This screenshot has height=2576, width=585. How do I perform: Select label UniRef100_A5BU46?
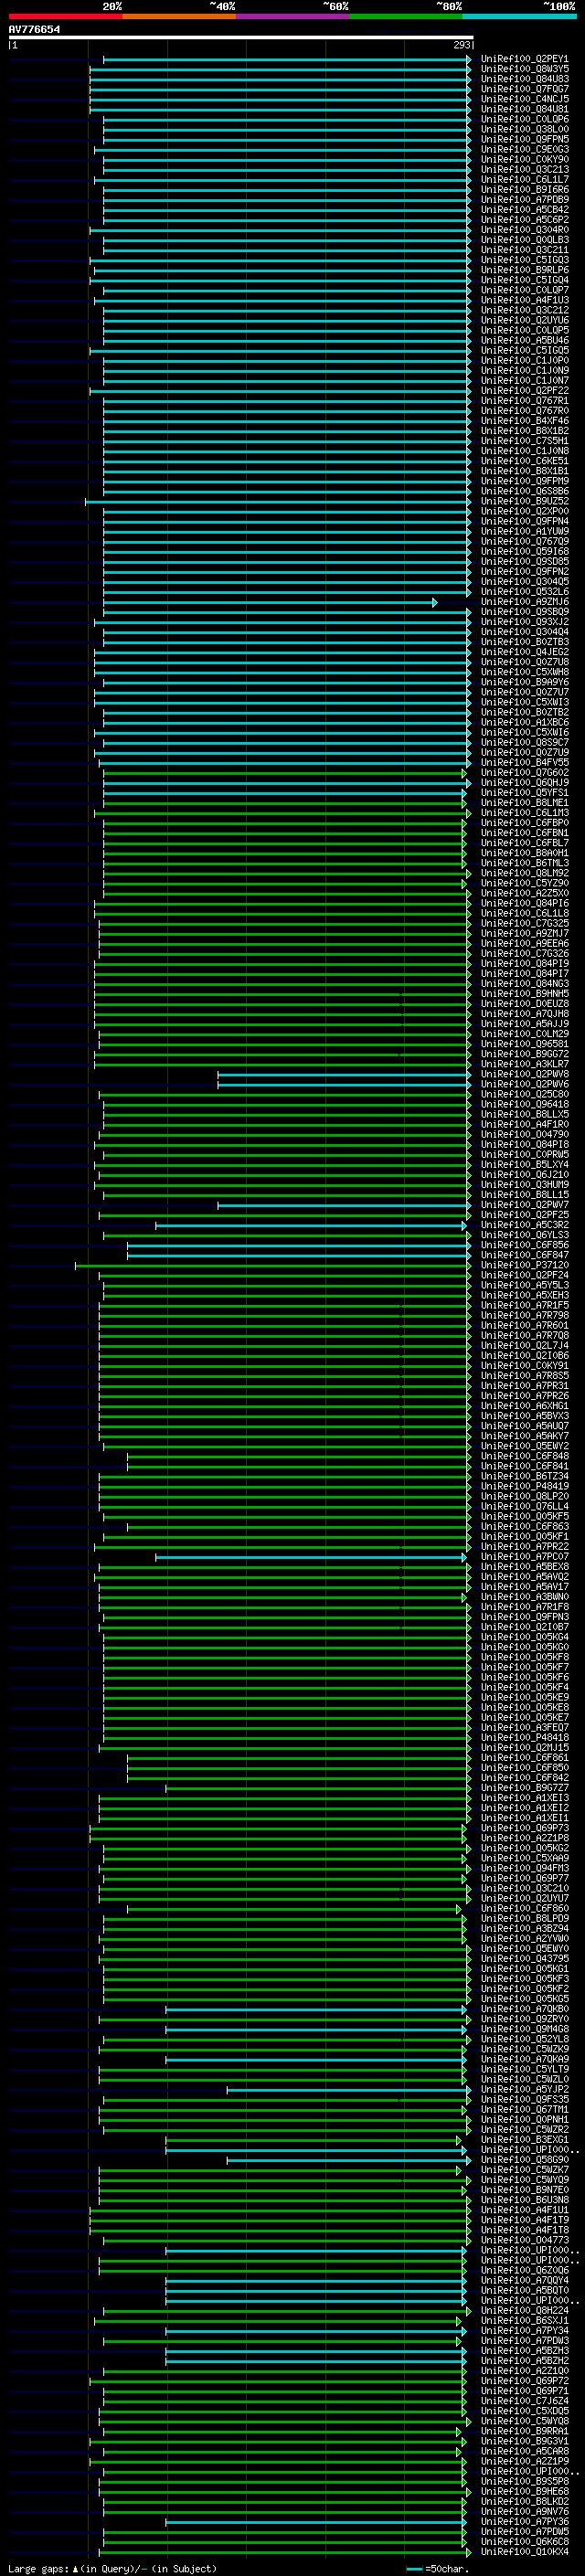524,341
